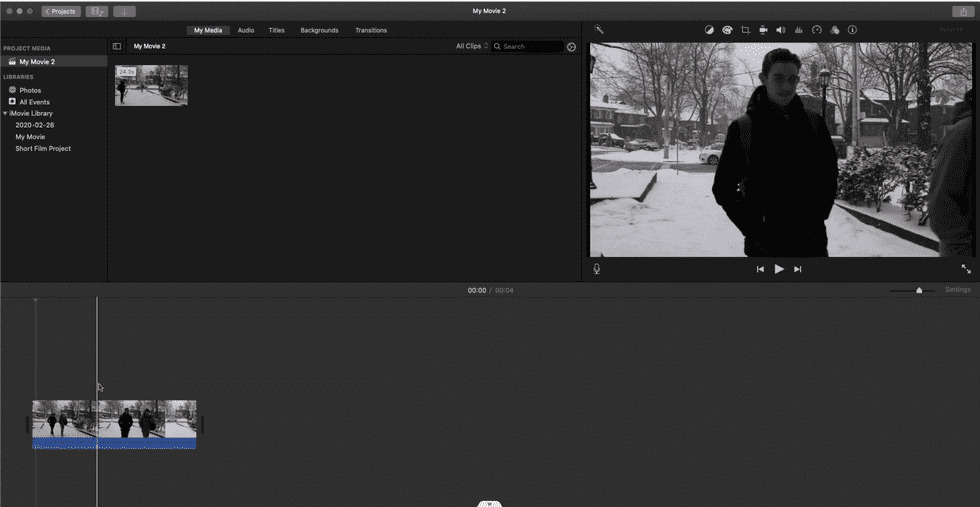This screenshot has width=980, height=507.
Task: Click the media Search field
Action: (528, 46)
